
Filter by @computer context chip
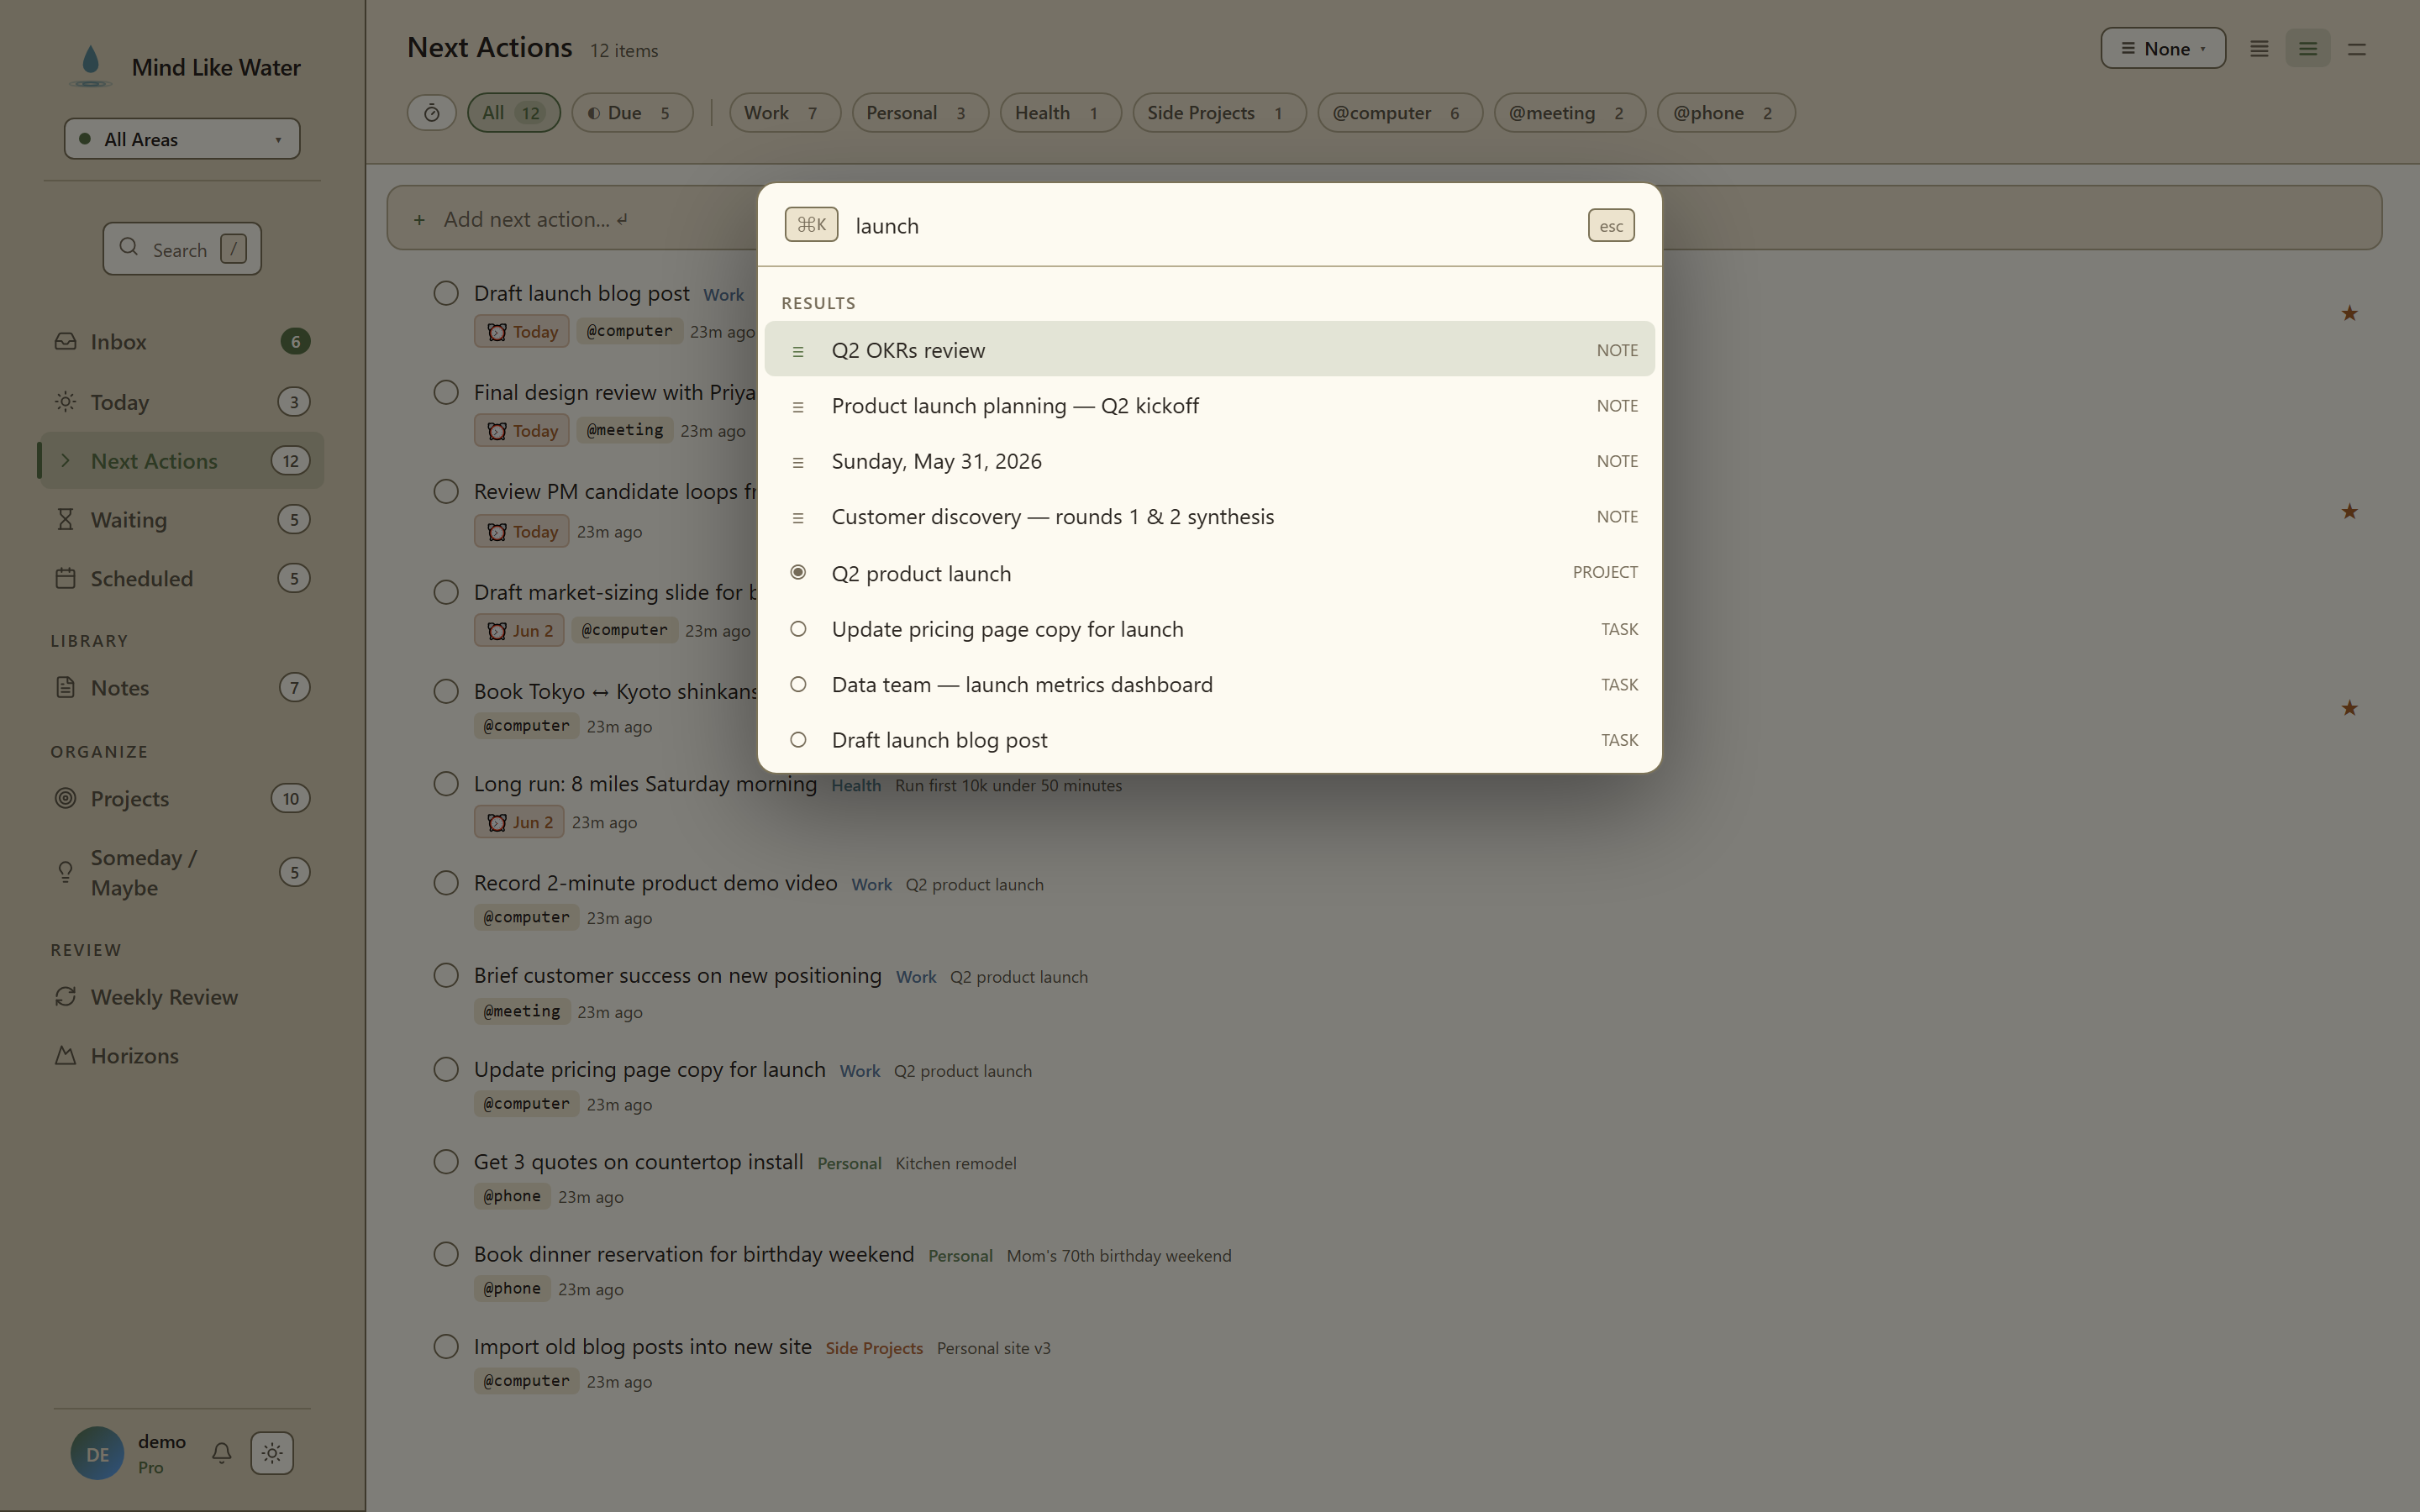coord(1400,113)
